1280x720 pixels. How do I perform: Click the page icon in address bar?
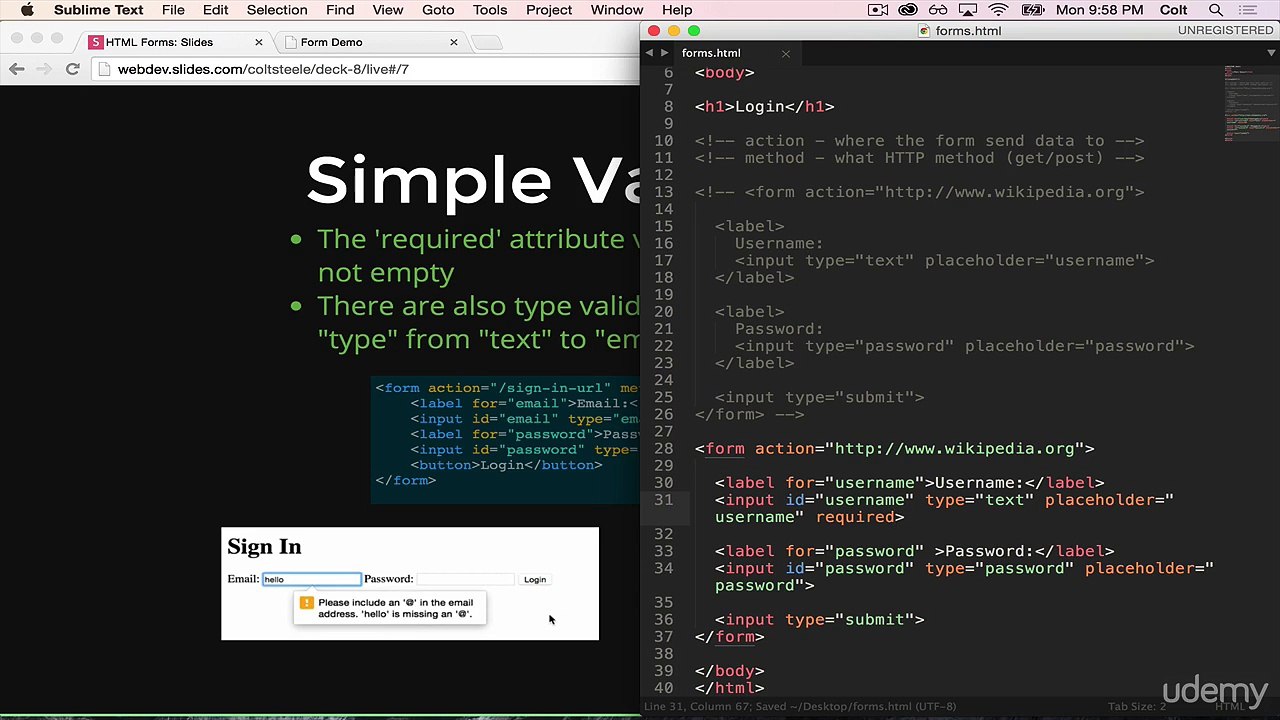[105, 69]
